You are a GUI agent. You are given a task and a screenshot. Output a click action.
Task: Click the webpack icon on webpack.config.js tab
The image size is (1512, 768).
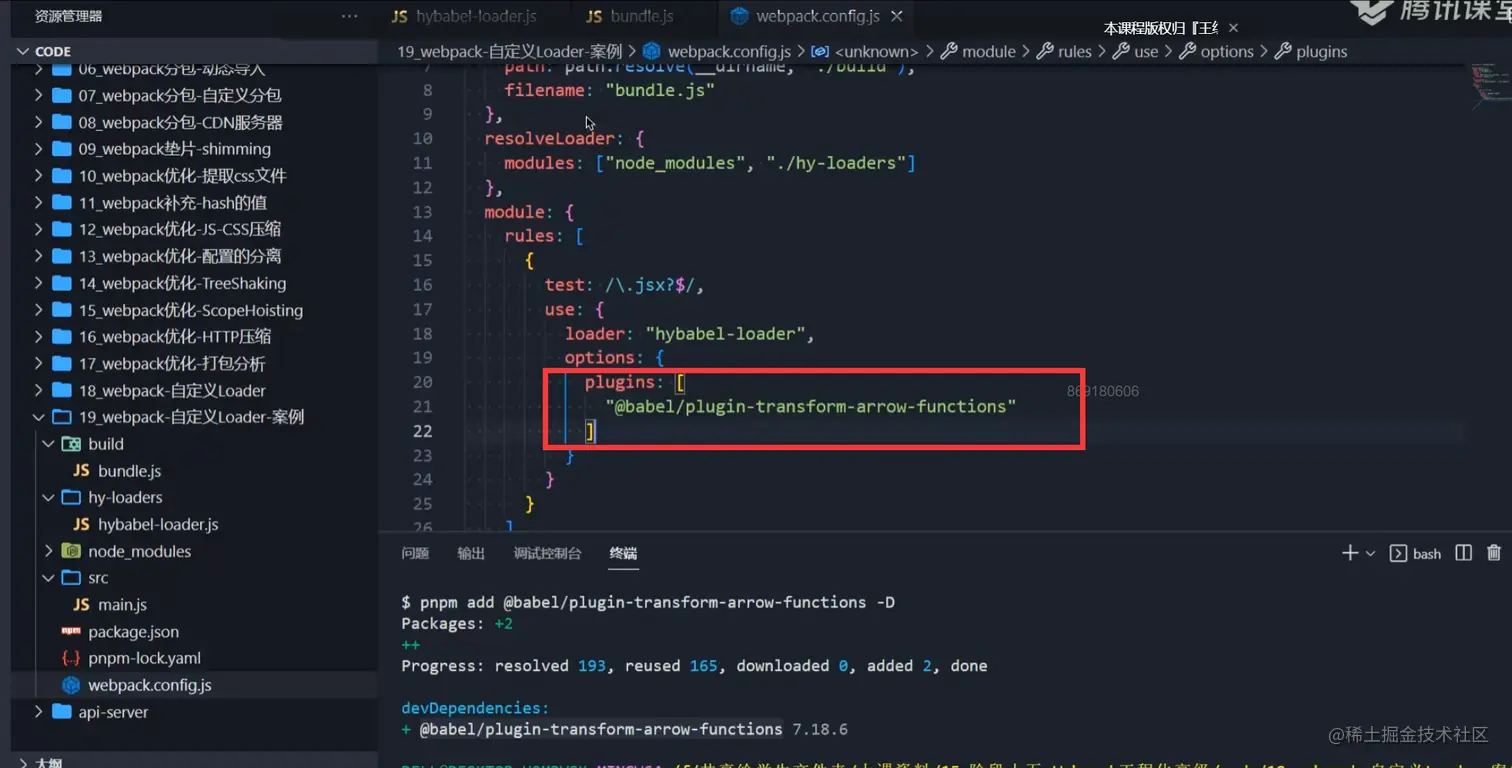[740, 16]
